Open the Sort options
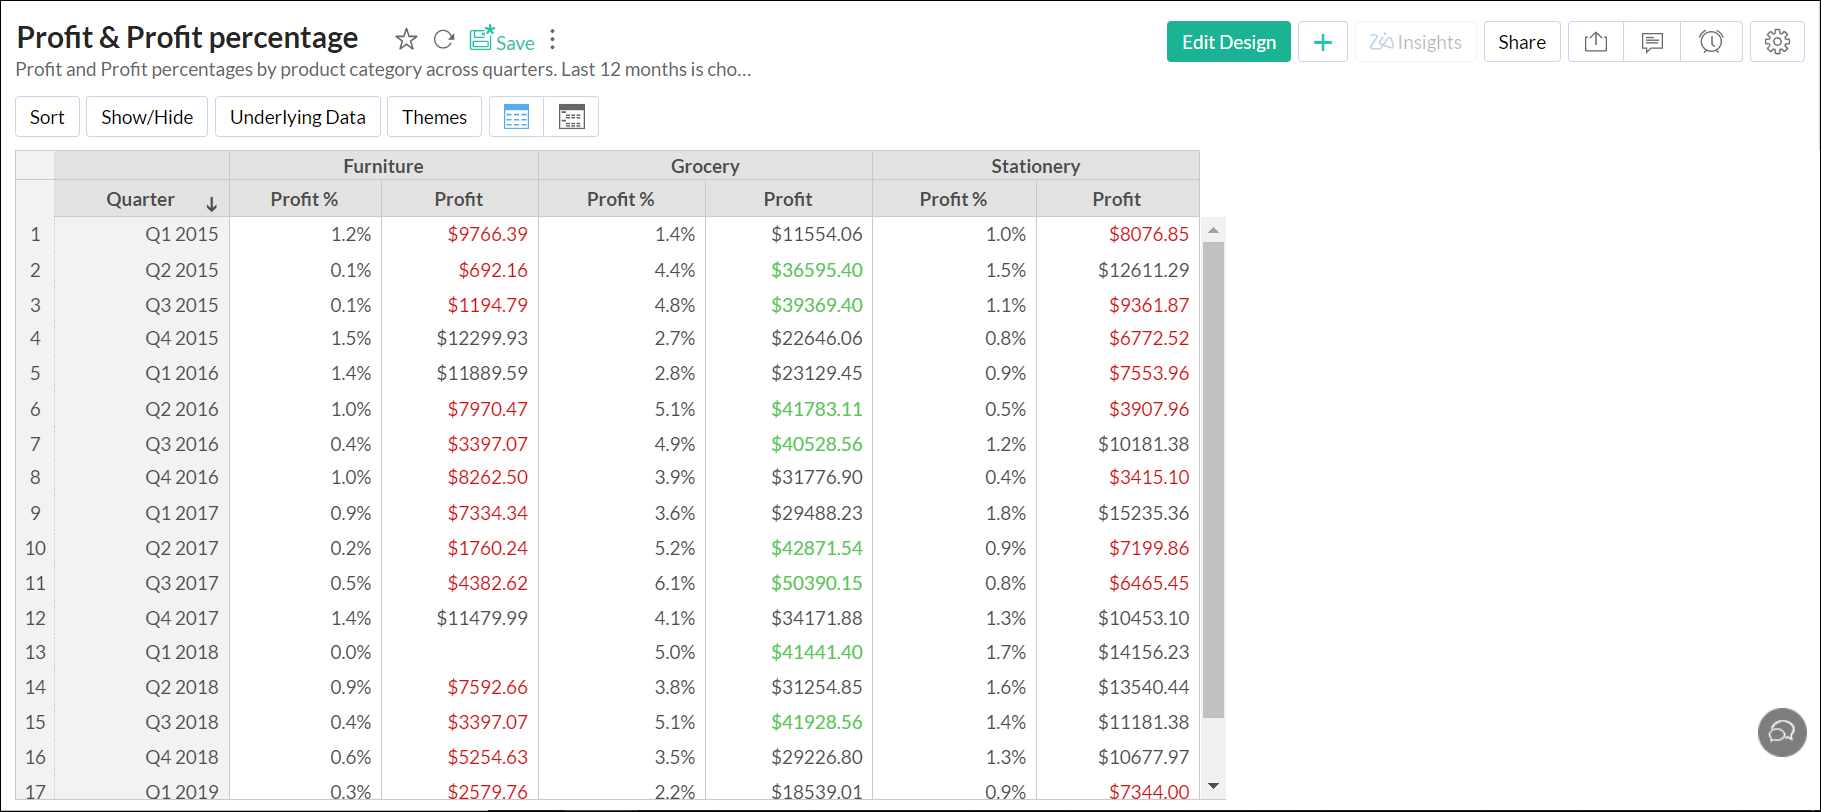 pyautogui.click(x=47, y=117)
